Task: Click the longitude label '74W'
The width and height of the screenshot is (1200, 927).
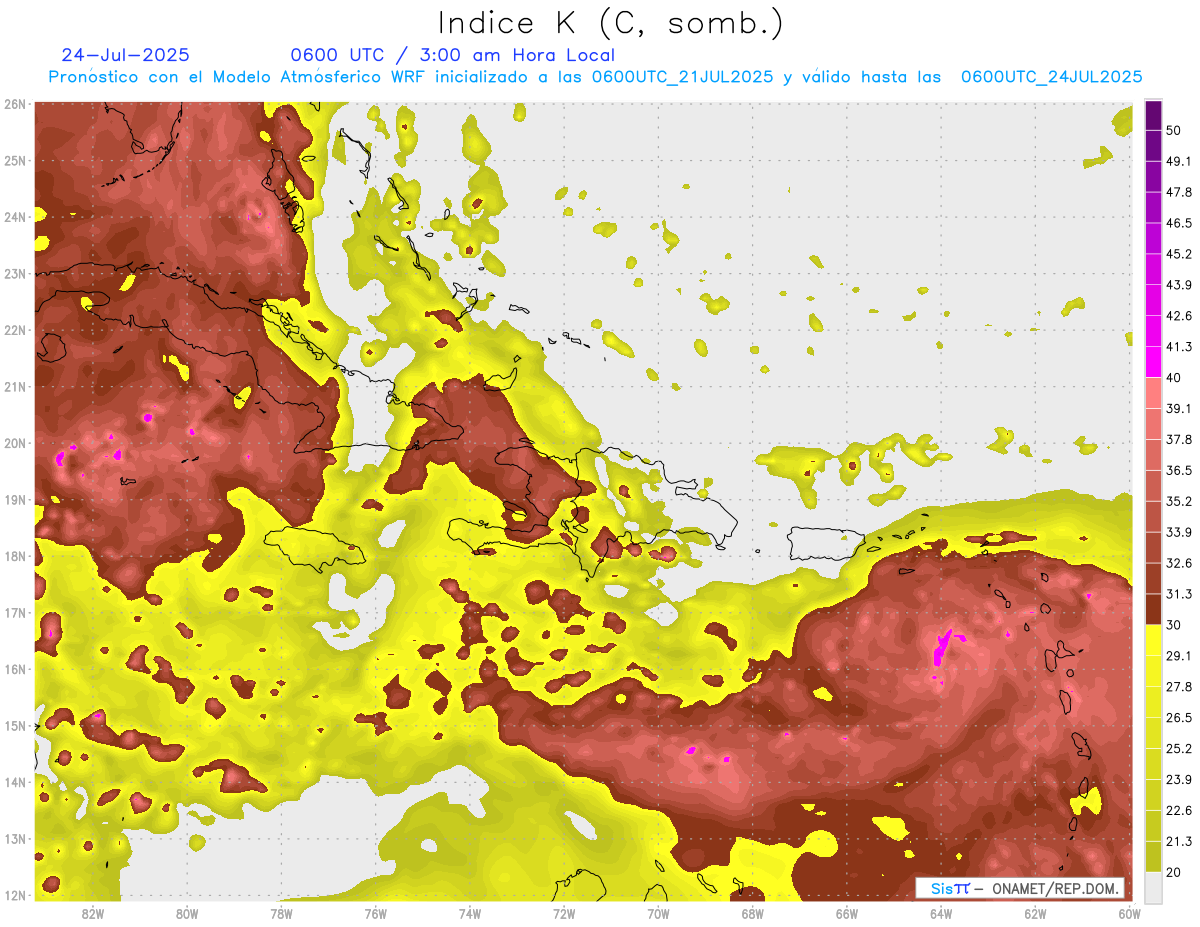Action: click(470, 914)
